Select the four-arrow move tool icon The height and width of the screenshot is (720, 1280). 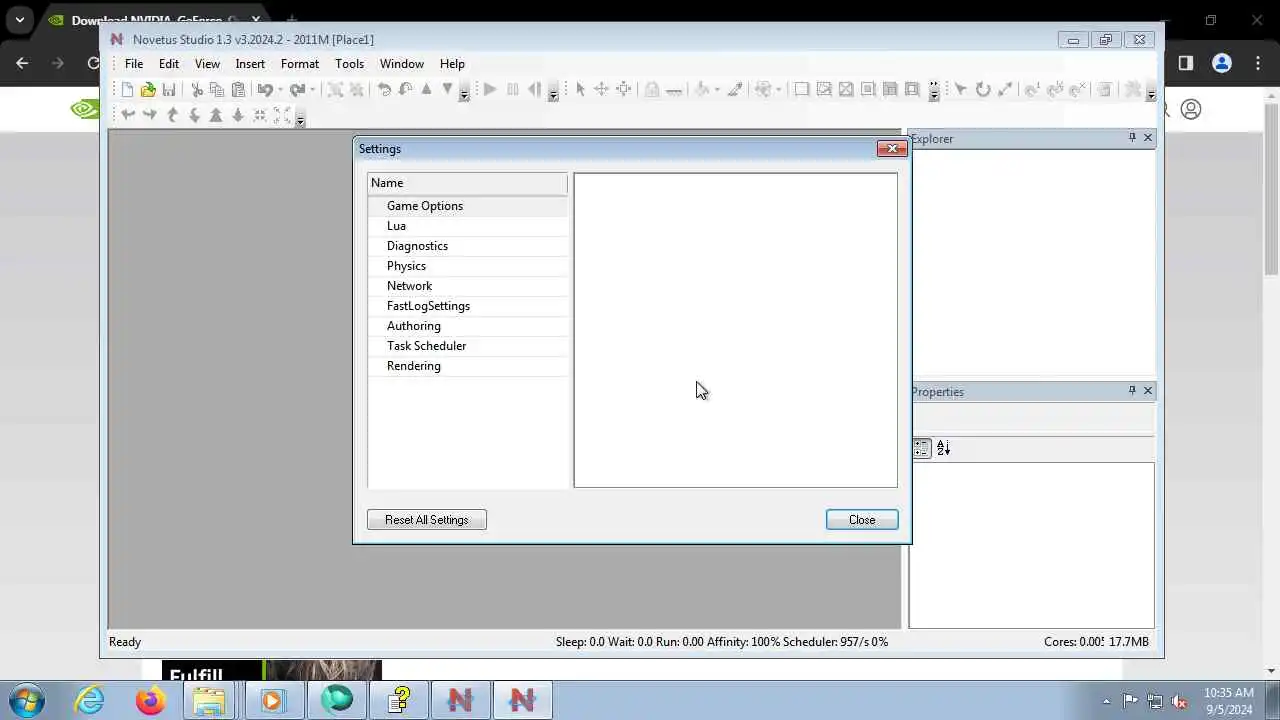(x=601, y=90)
